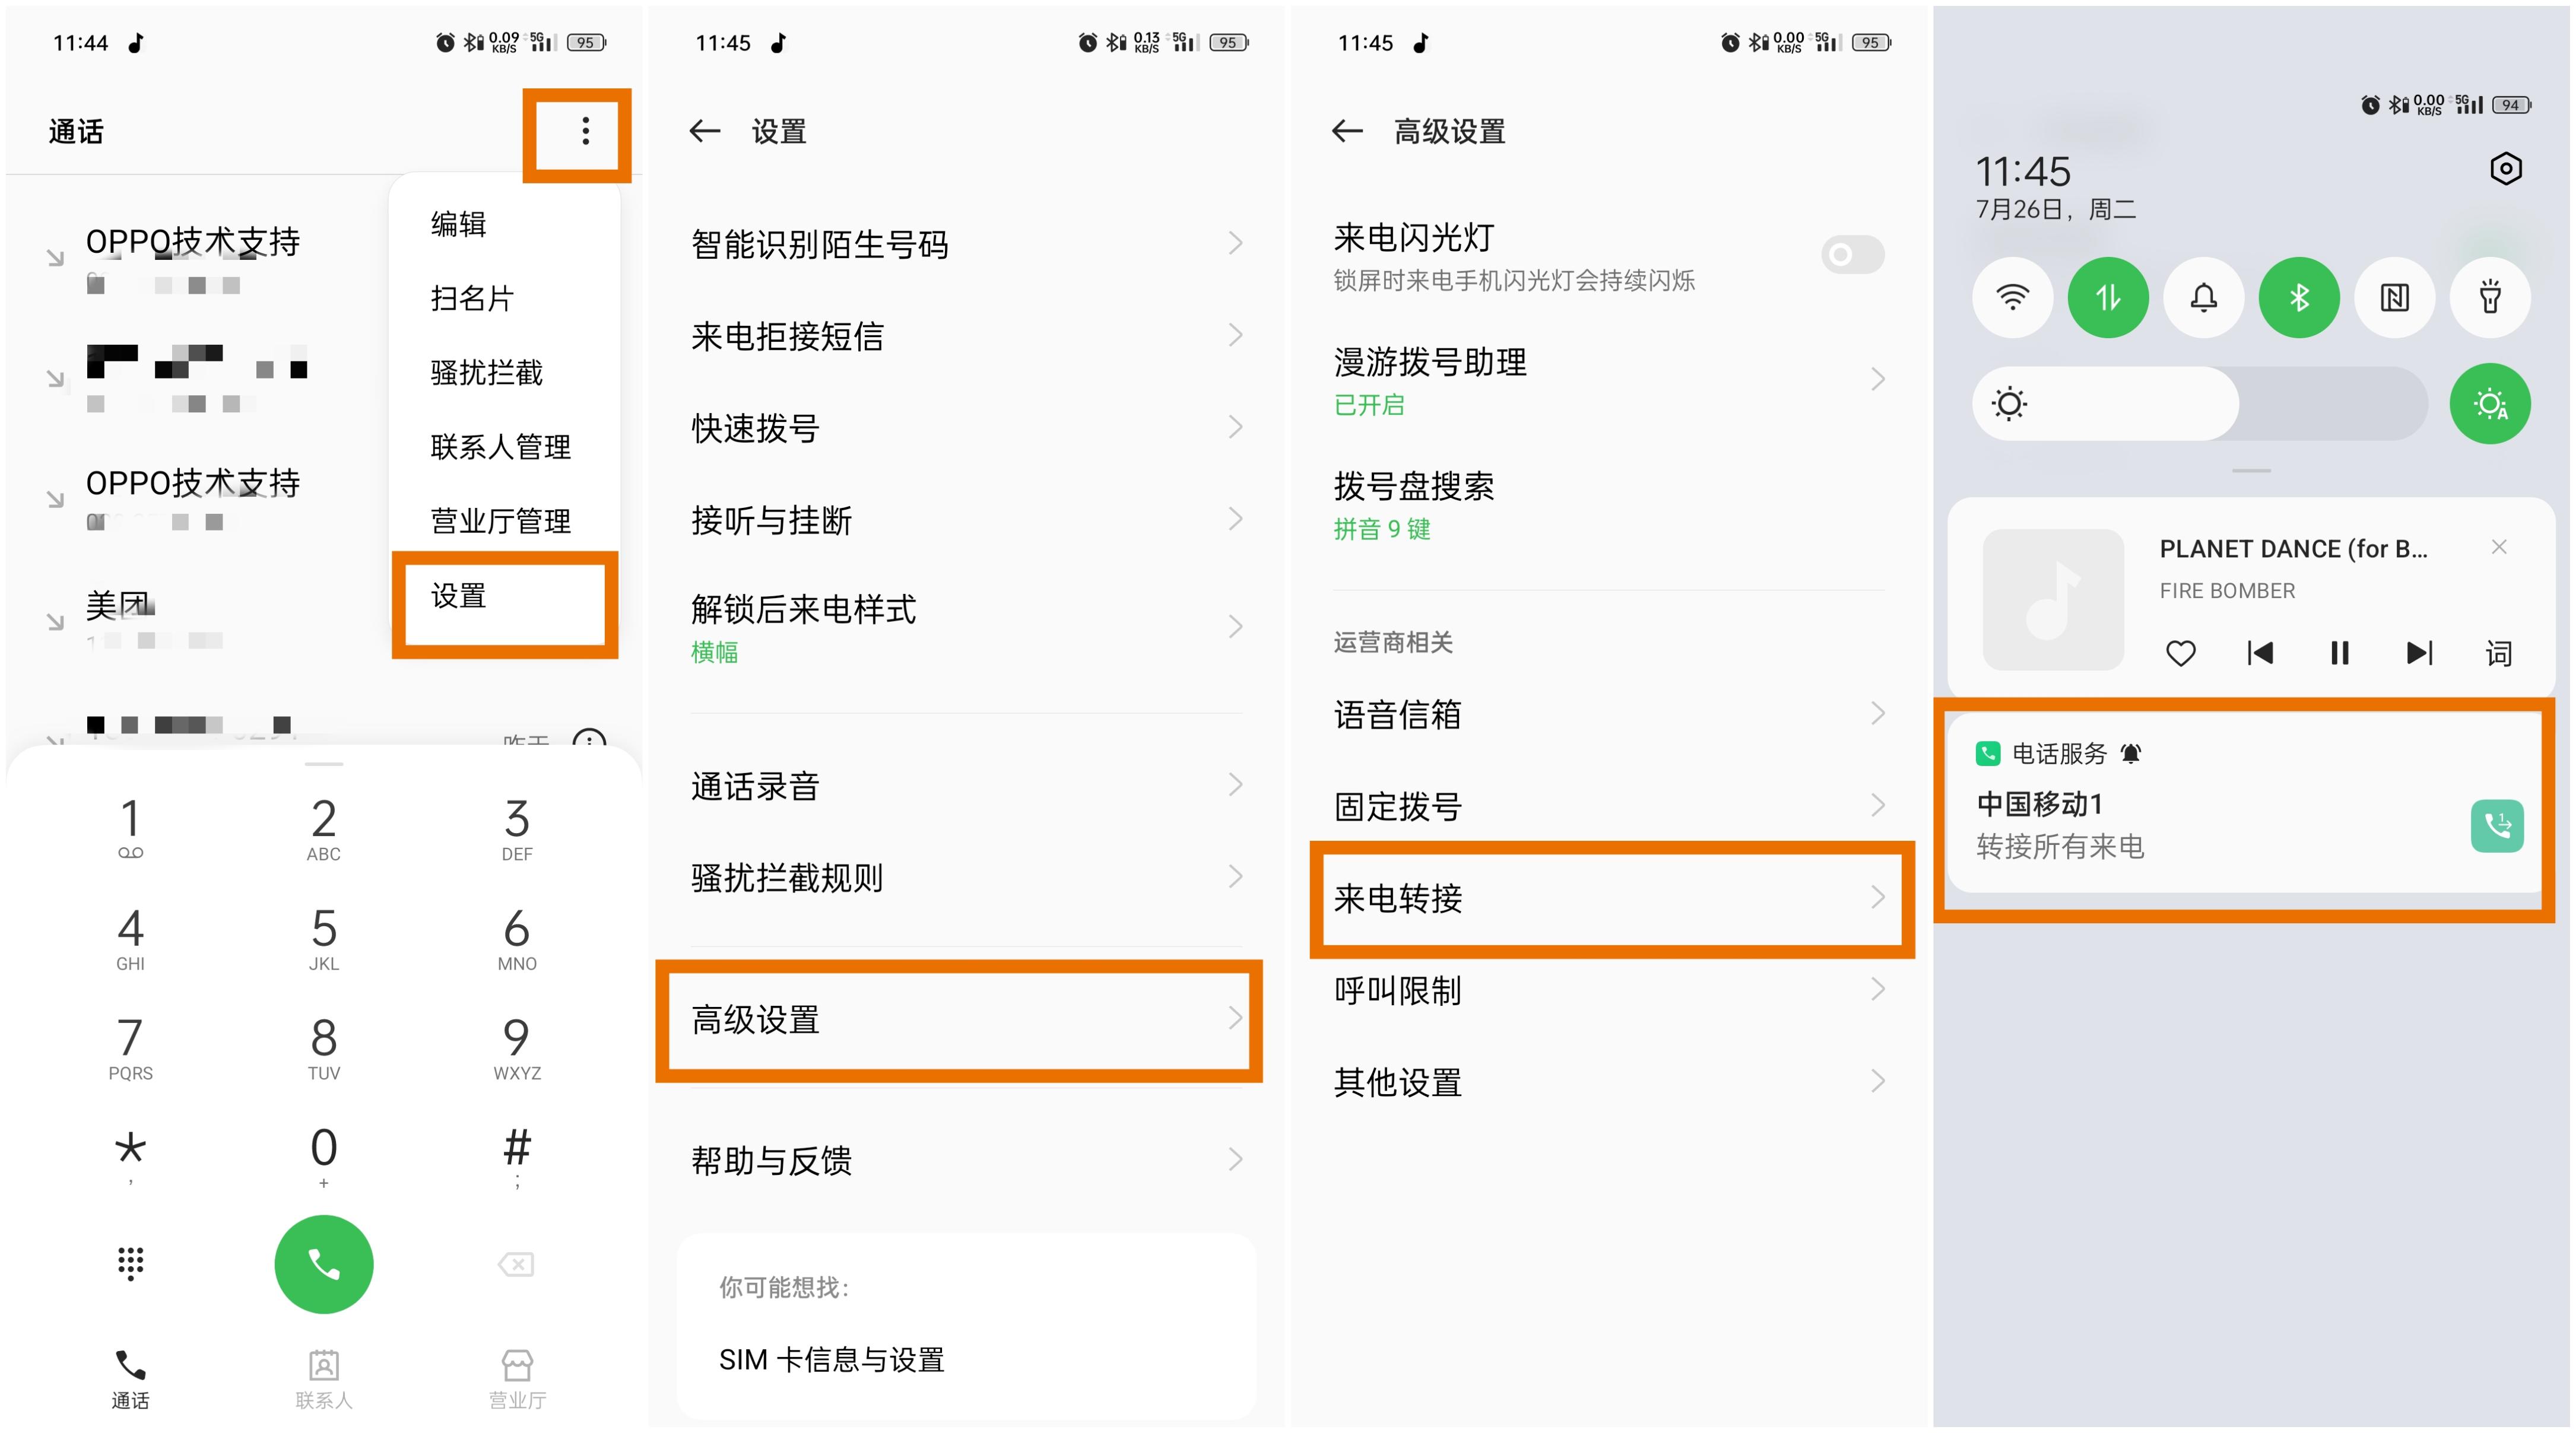This screenshot has height=1433, width=2576.
Task: Pause the FIRE BOMBER music playback
Action: coord(2339,653)
